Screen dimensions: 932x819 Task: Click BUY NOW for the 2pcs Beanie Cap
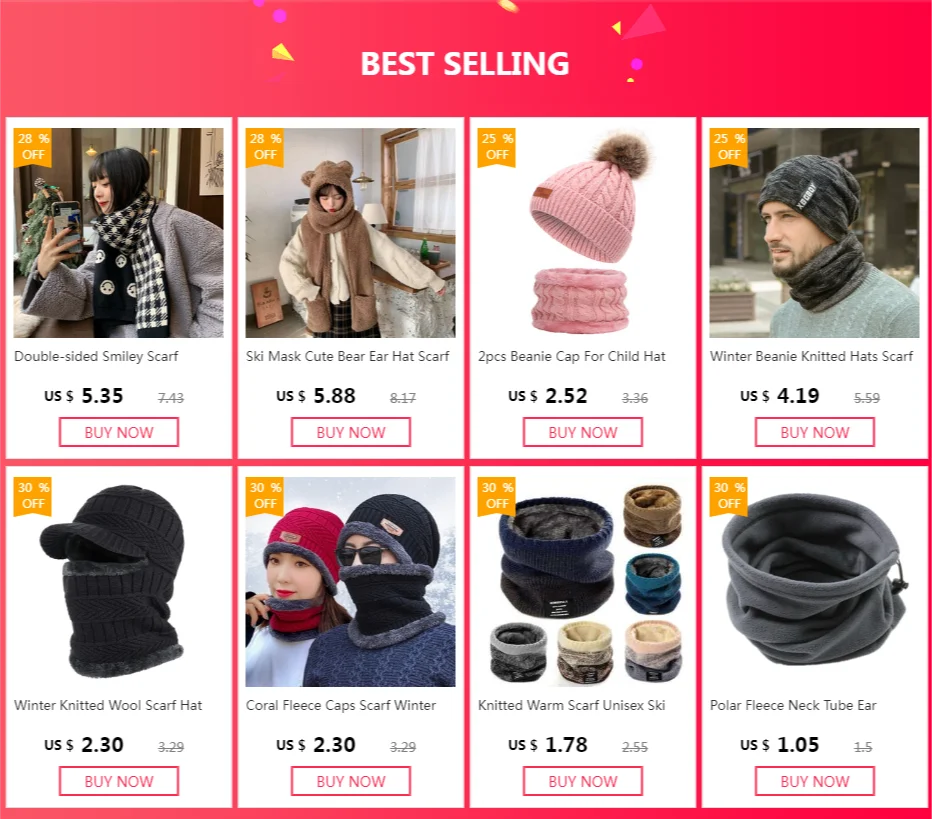point(582,432)
